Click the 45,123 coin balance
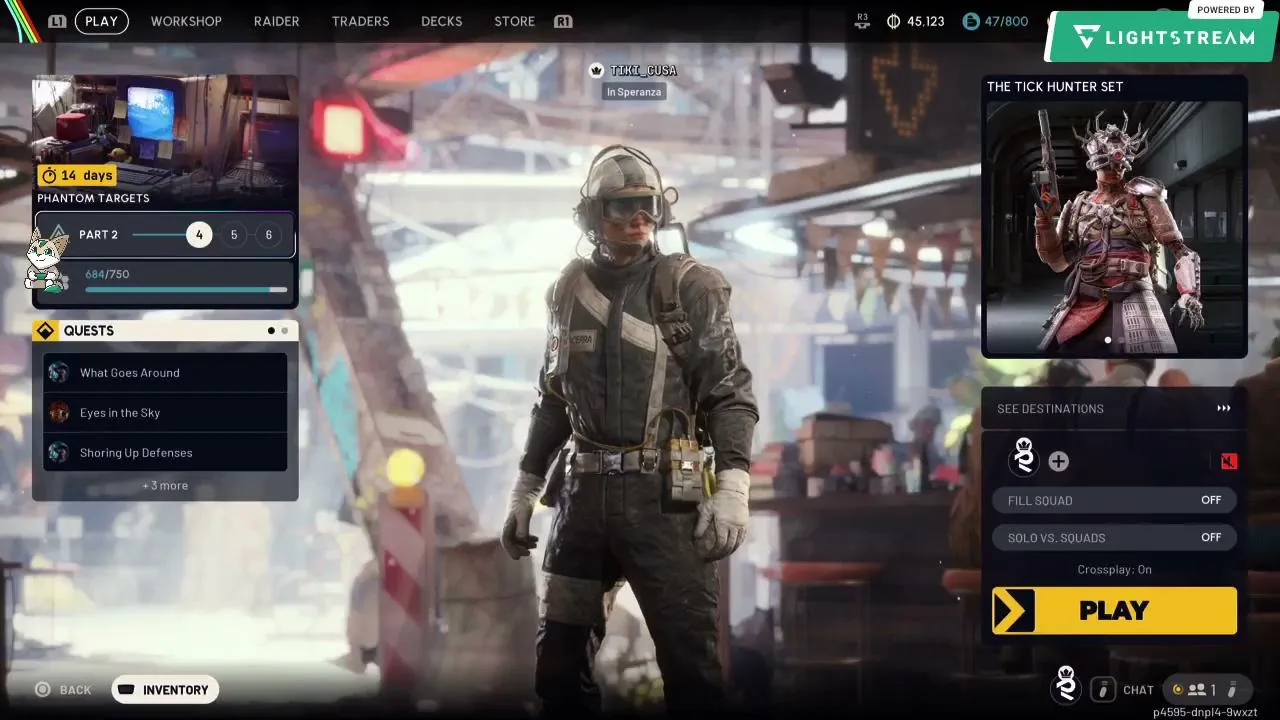The width and height of the screenshot is (1280, 720). [x=925, y=21]
